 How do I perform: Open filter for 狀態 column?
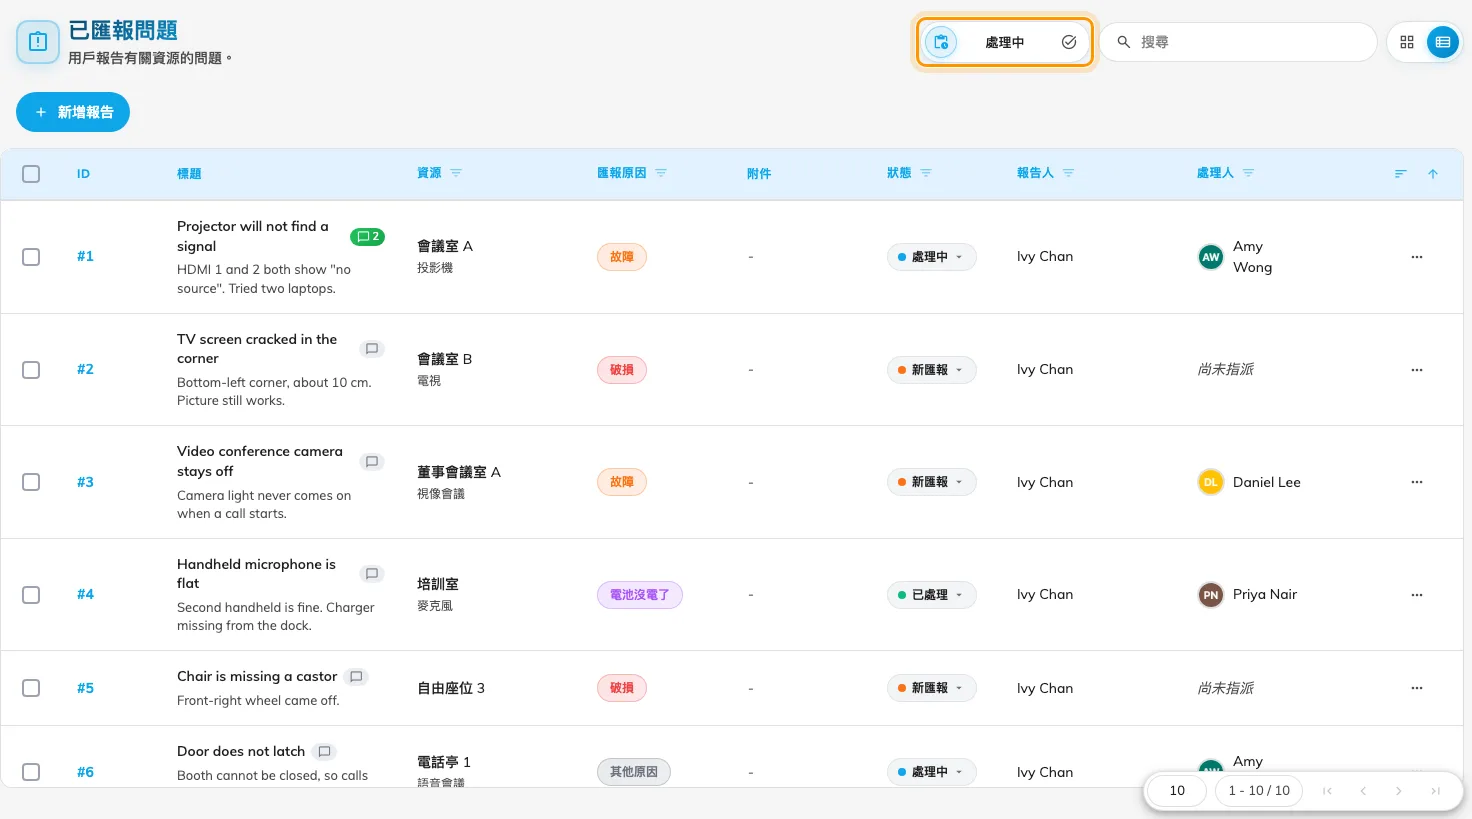point(926,173)
